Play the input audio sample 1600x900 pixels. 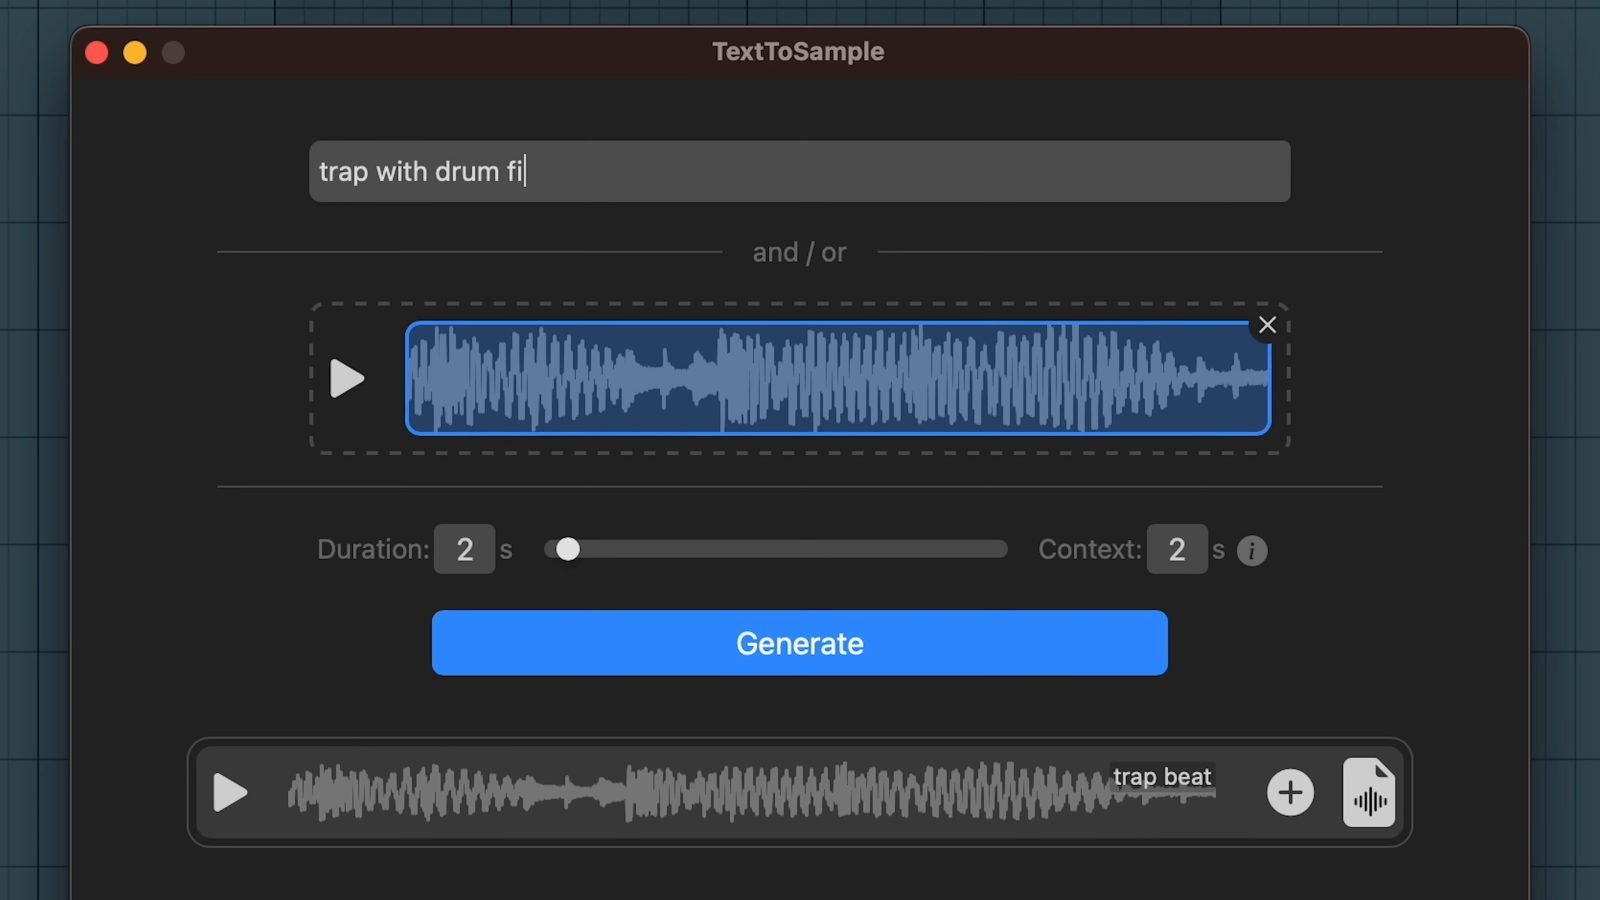pyautogui.click(x=347, y=378)
